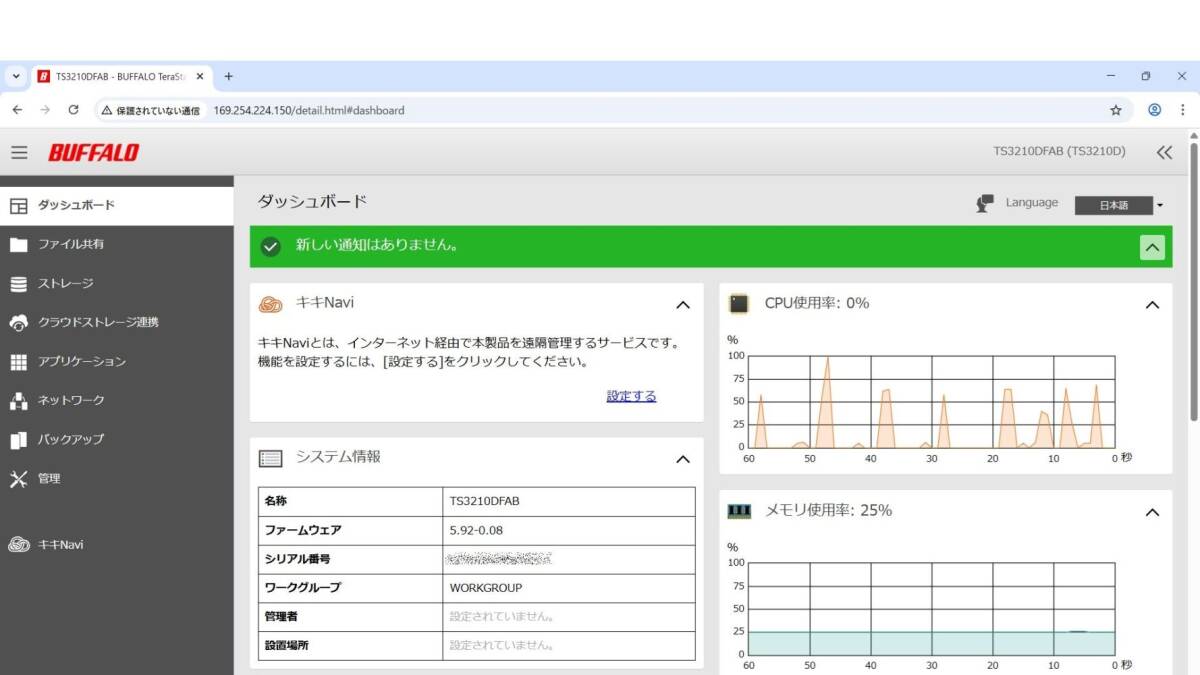Screen dimensions: 1200x675
Task: Click the WORKGROUP value cell
Action: tap(569, 588)
